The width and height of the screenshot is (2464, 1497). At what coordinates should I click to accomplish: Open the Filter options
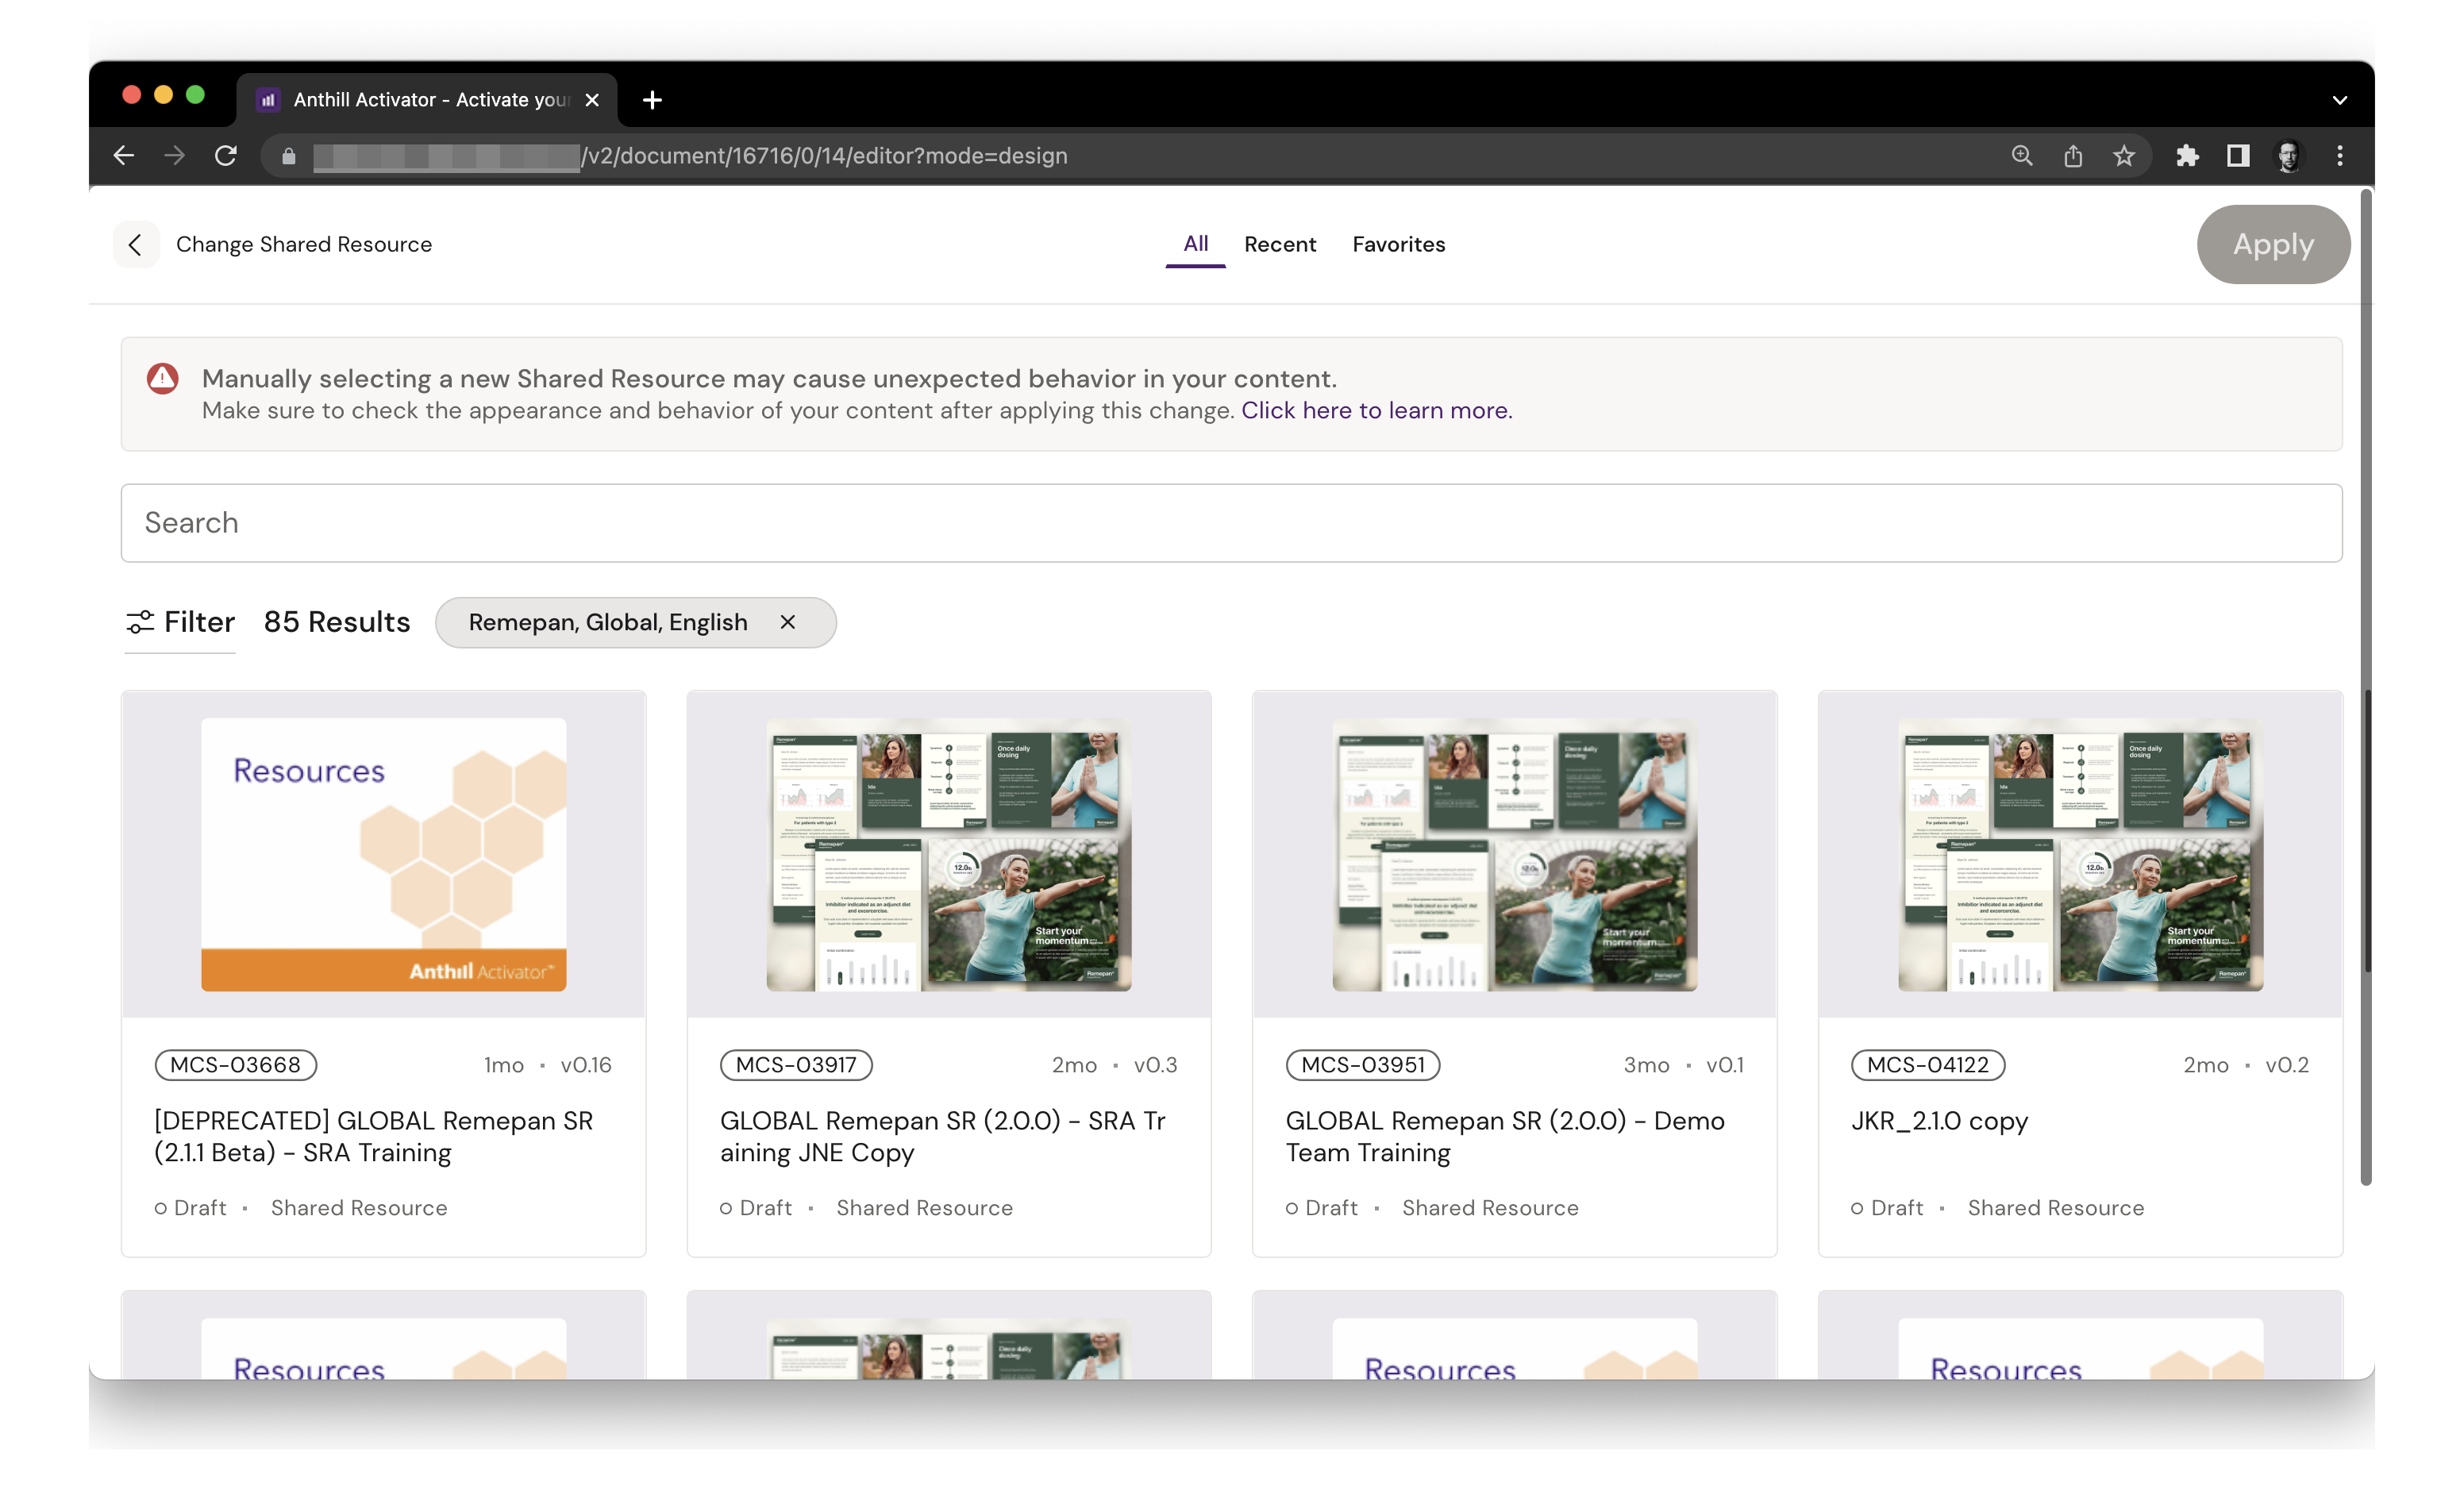coord(181,622)
